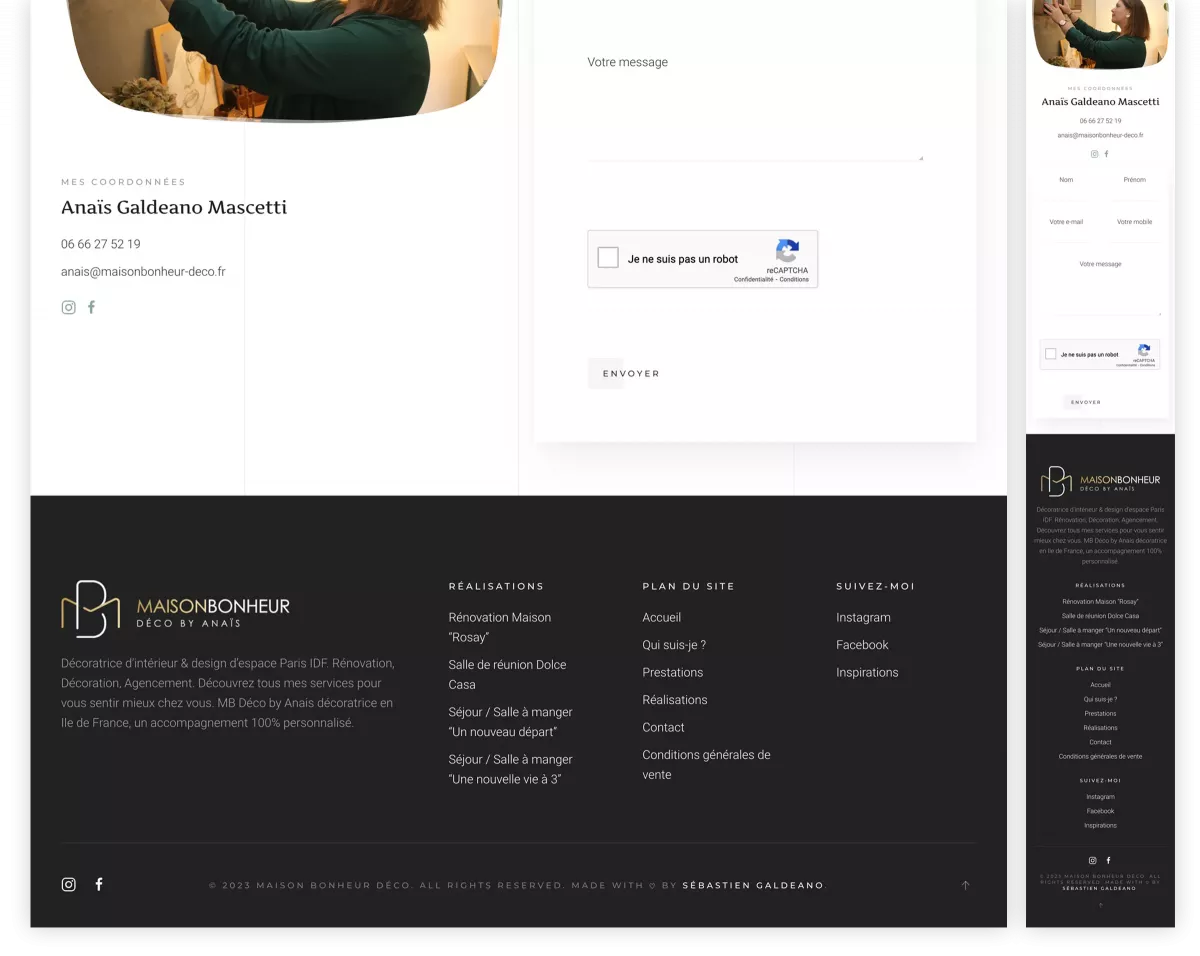Open 'Conditions générales de vente' mobile link
The height and width of the screenshot is (956, 1200).
1100,756
